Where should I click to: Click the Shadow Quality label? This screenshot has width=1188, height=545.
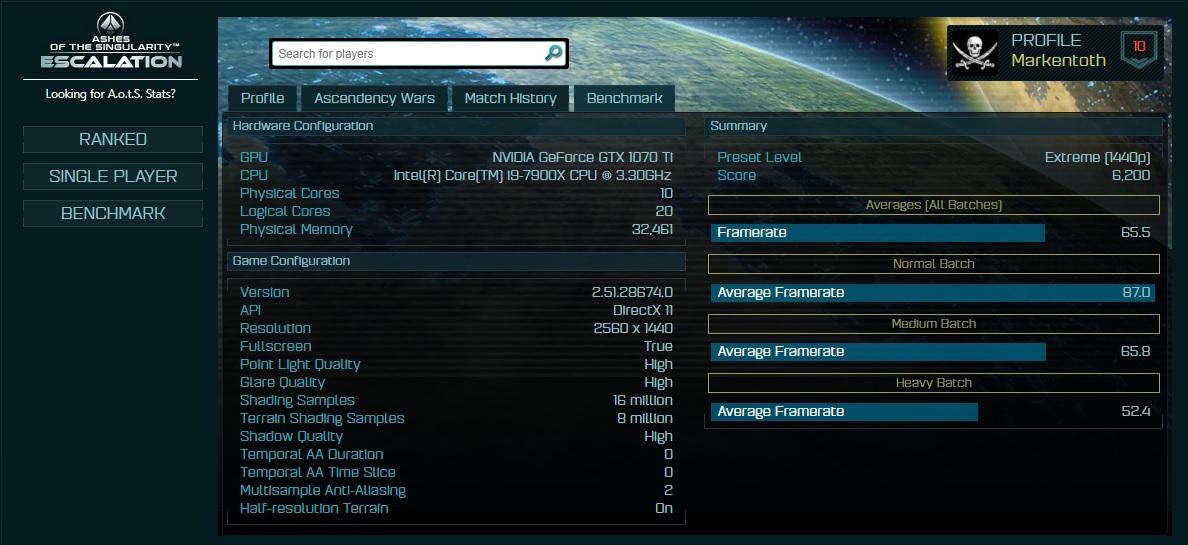point(291,437)
